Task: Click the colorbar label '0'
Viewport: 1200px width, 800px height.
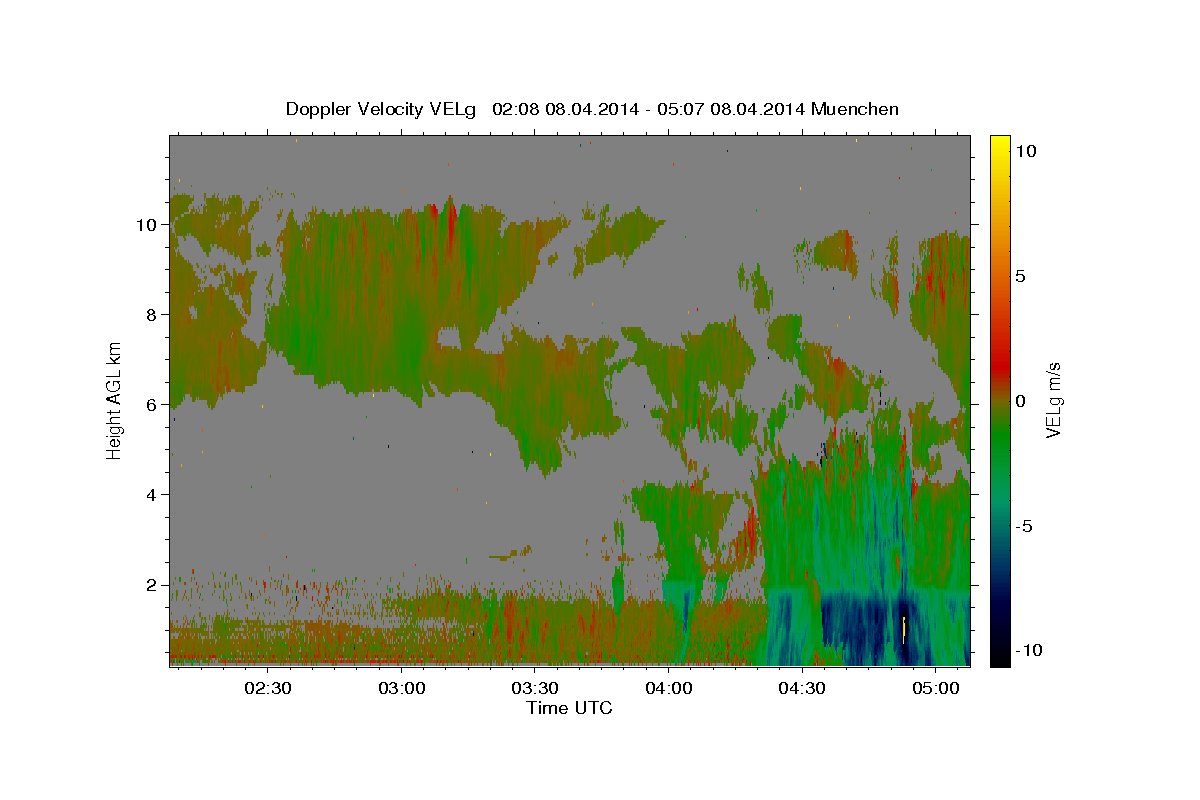Action: [1020, 401]
